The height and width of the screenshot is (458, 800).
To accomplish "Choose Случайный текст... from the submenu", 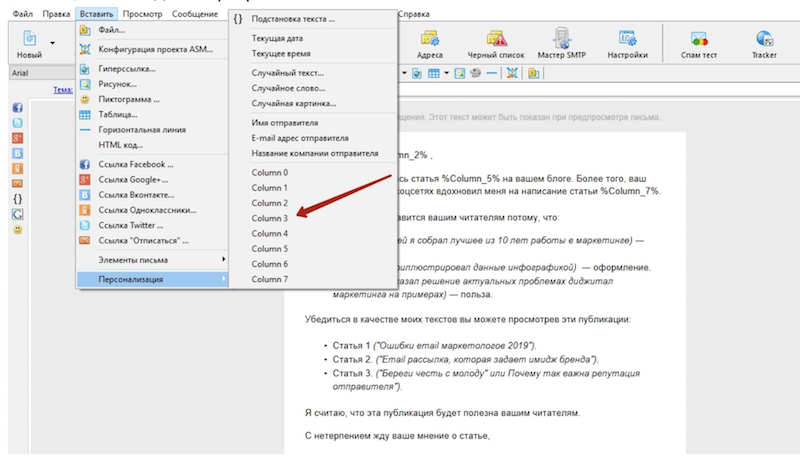I will click(x=313, y=73).
